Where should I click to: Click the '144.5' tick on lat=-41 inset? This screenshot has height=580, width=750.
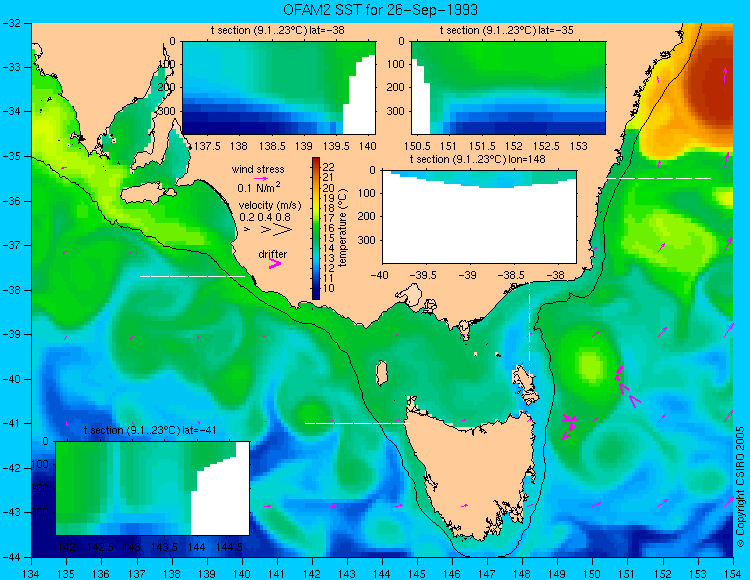(x=230, y=547)
